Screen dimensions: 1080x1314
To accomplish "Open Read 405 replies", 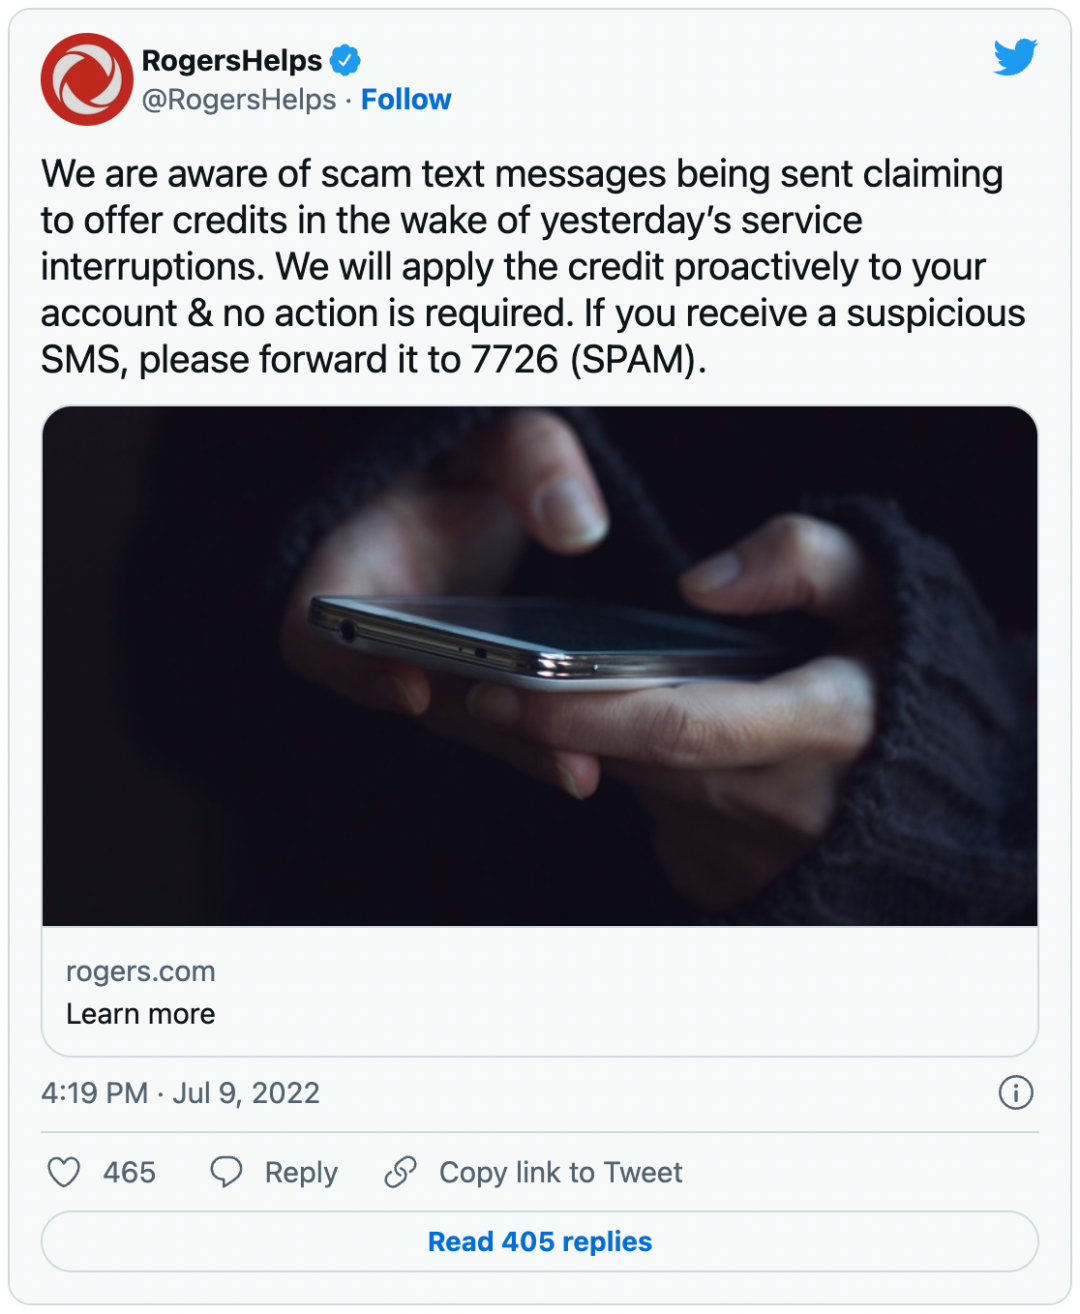I will click(x=540, y=1242).
